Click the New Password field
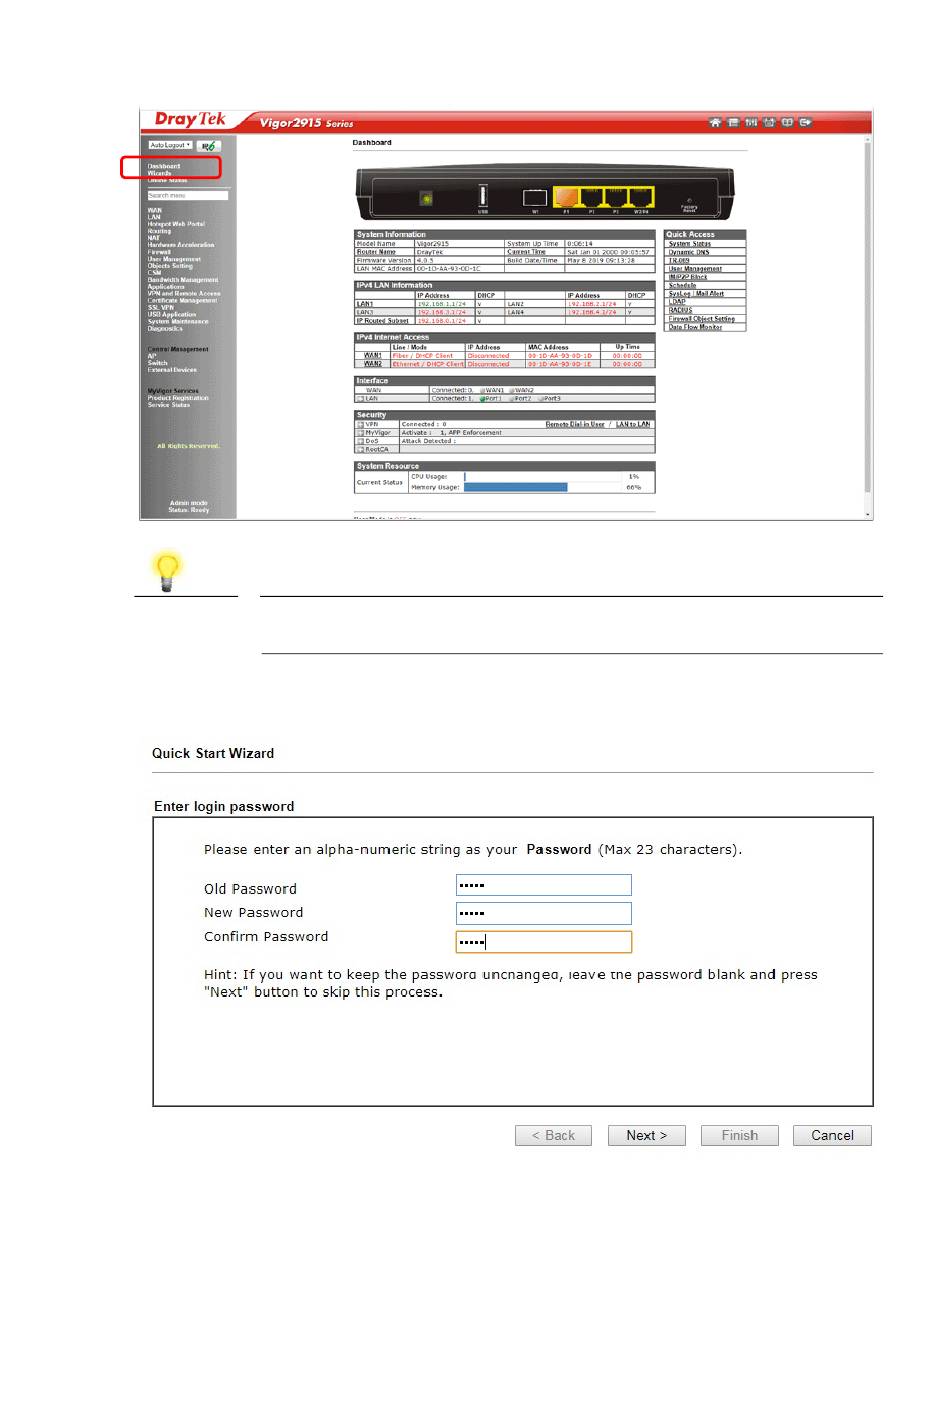 pyautogui.click(x=544, y=913)
